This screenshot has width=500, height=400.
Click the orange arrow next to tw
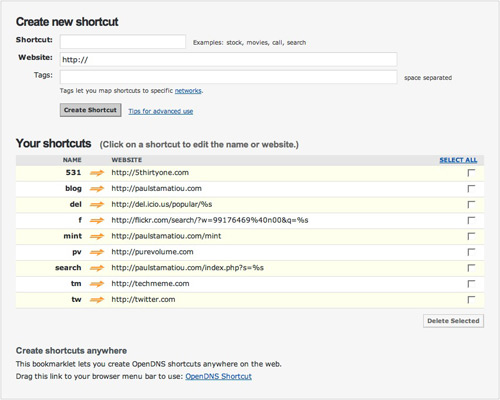97,300
